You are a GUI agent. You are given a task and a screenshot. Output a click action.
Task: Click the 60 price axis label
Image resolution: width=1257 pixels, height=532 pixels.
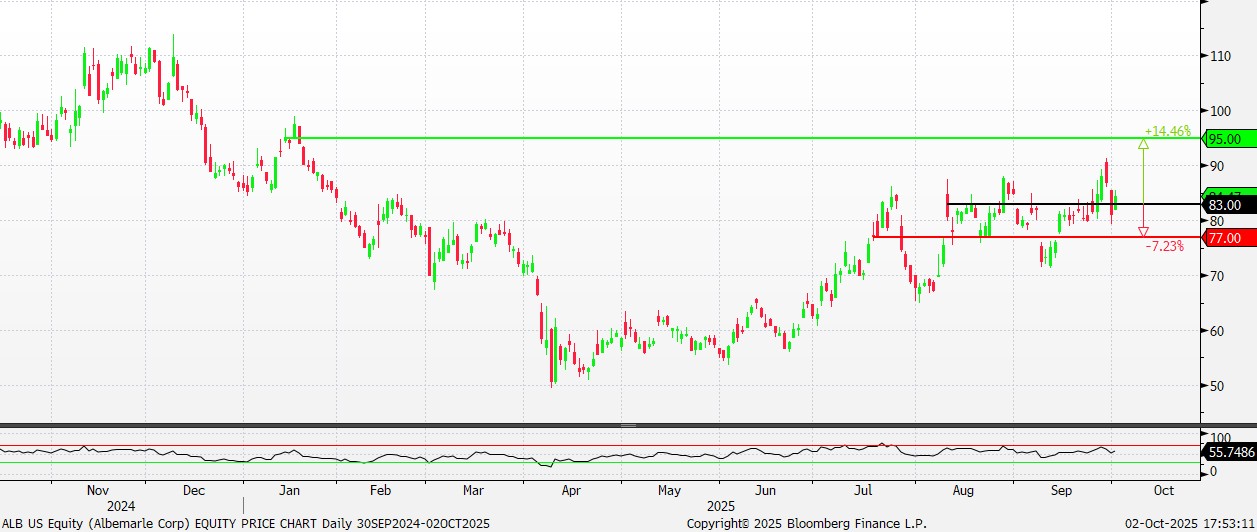[x=1216, y=331]
